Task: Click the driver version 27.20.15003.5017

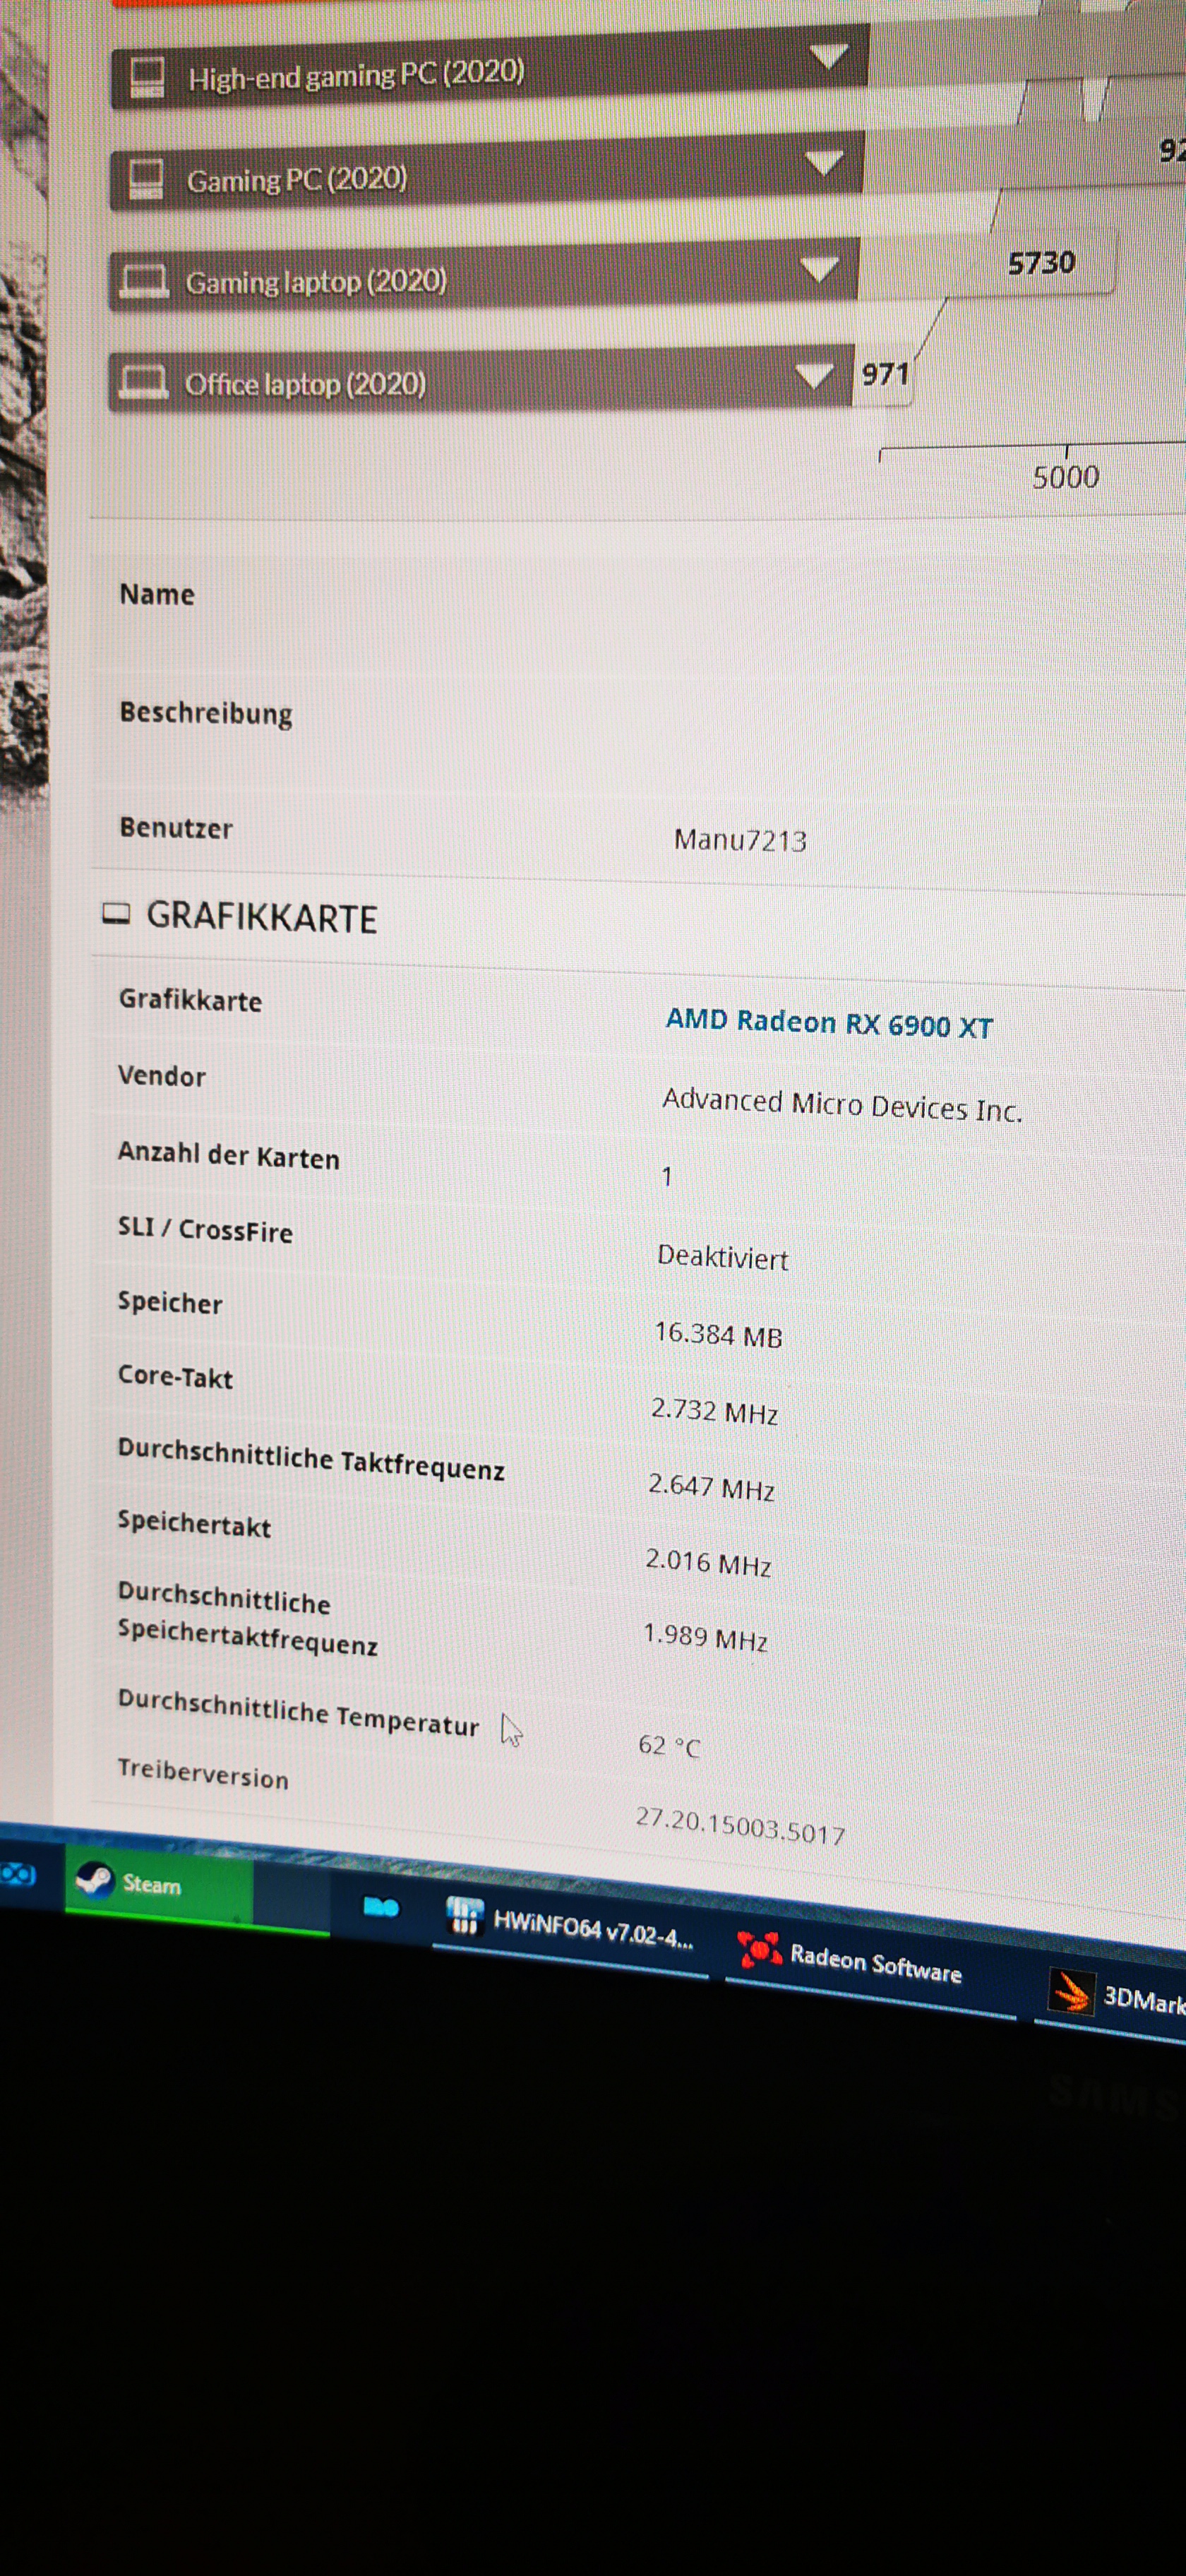Action: coord(740,1826)
